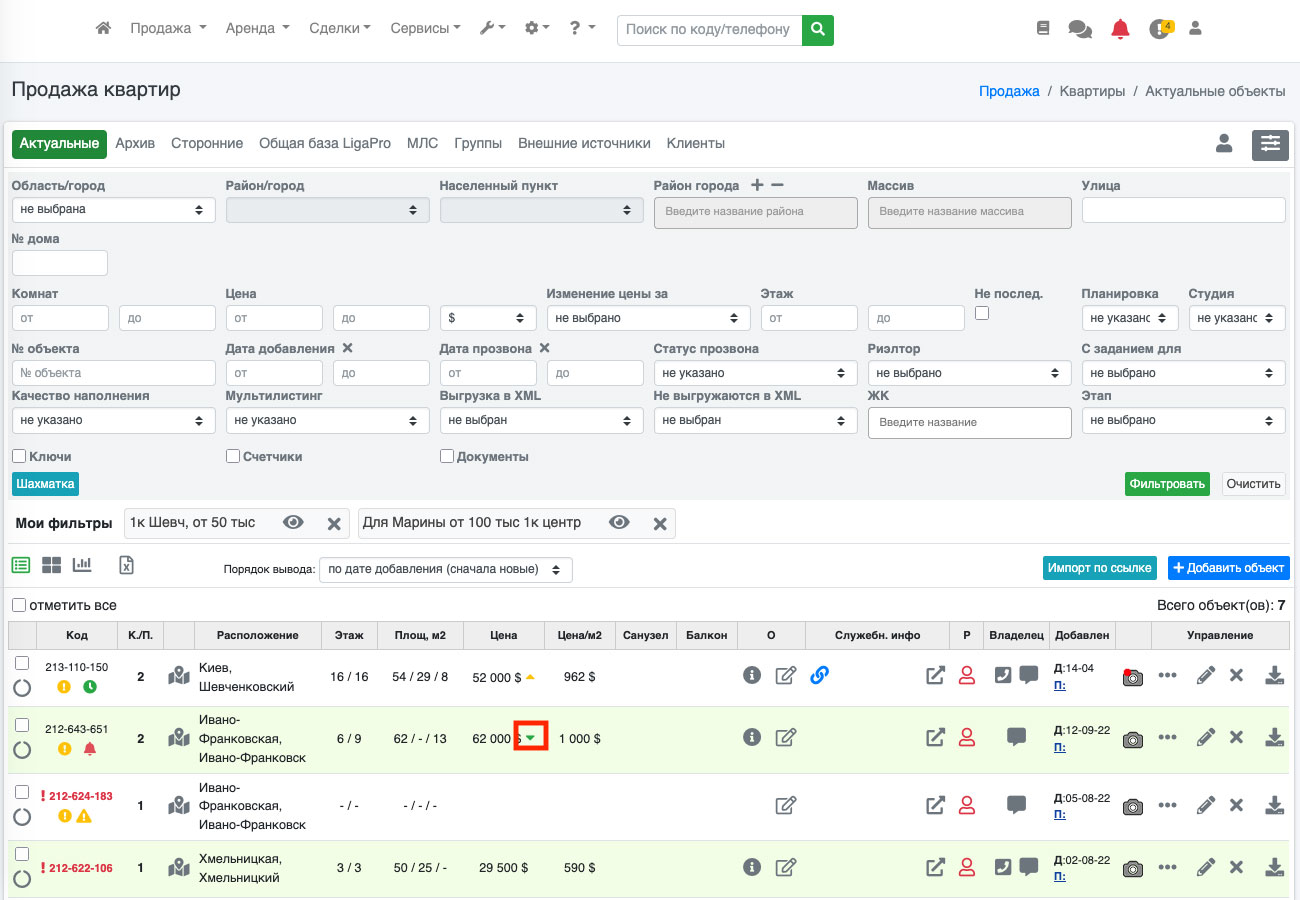Viewport: 1300px width, 900px height.
Task: Click blue link icon in first listing
Action: (819, 676)
